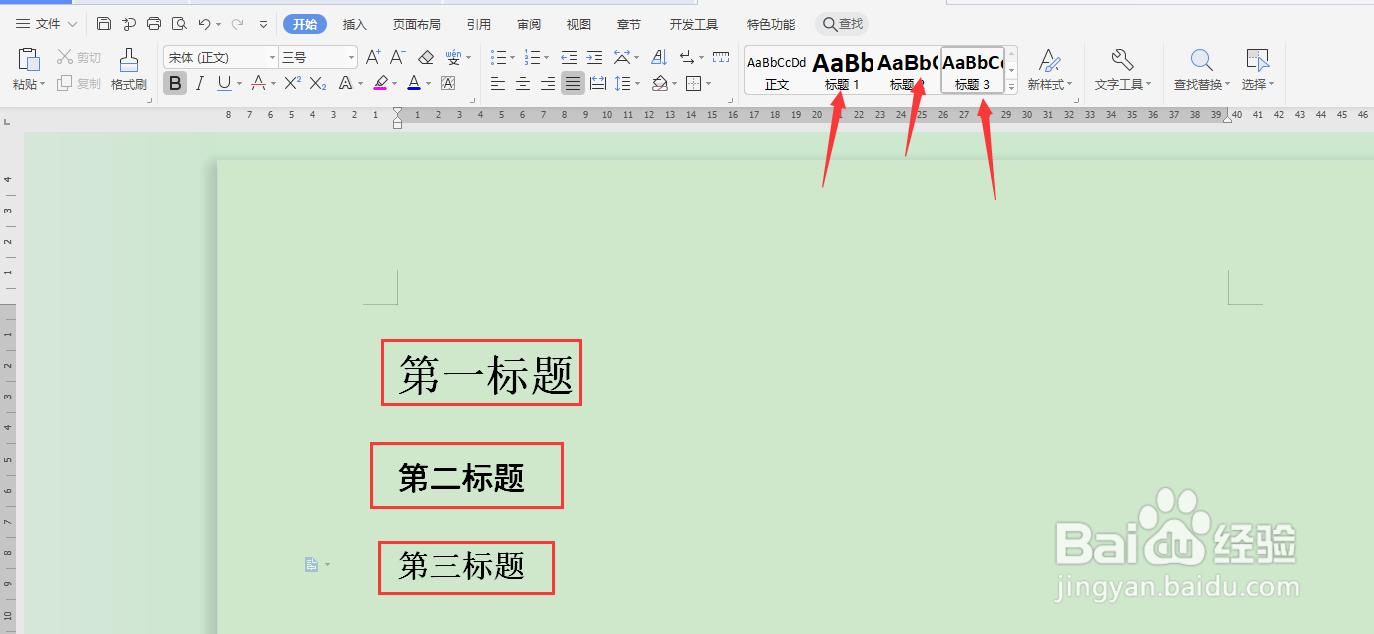Center align the text
The image size is (1374, 634).
click(x=522, y=84)
